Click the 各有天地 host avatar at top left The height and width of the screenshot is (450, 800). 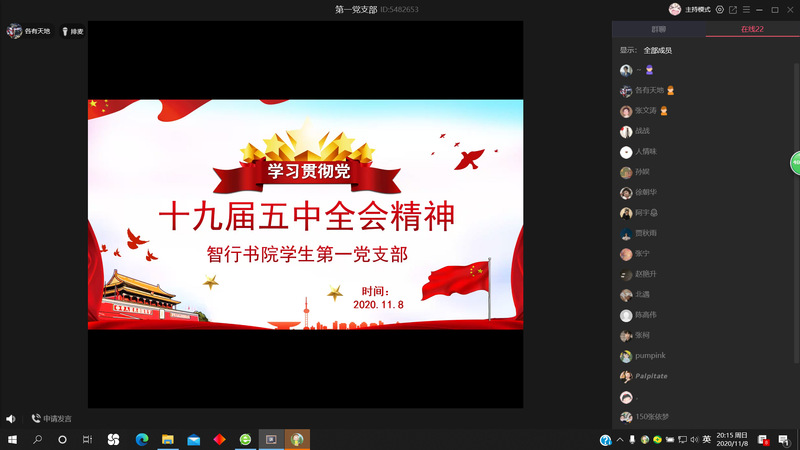click(14, 31)
